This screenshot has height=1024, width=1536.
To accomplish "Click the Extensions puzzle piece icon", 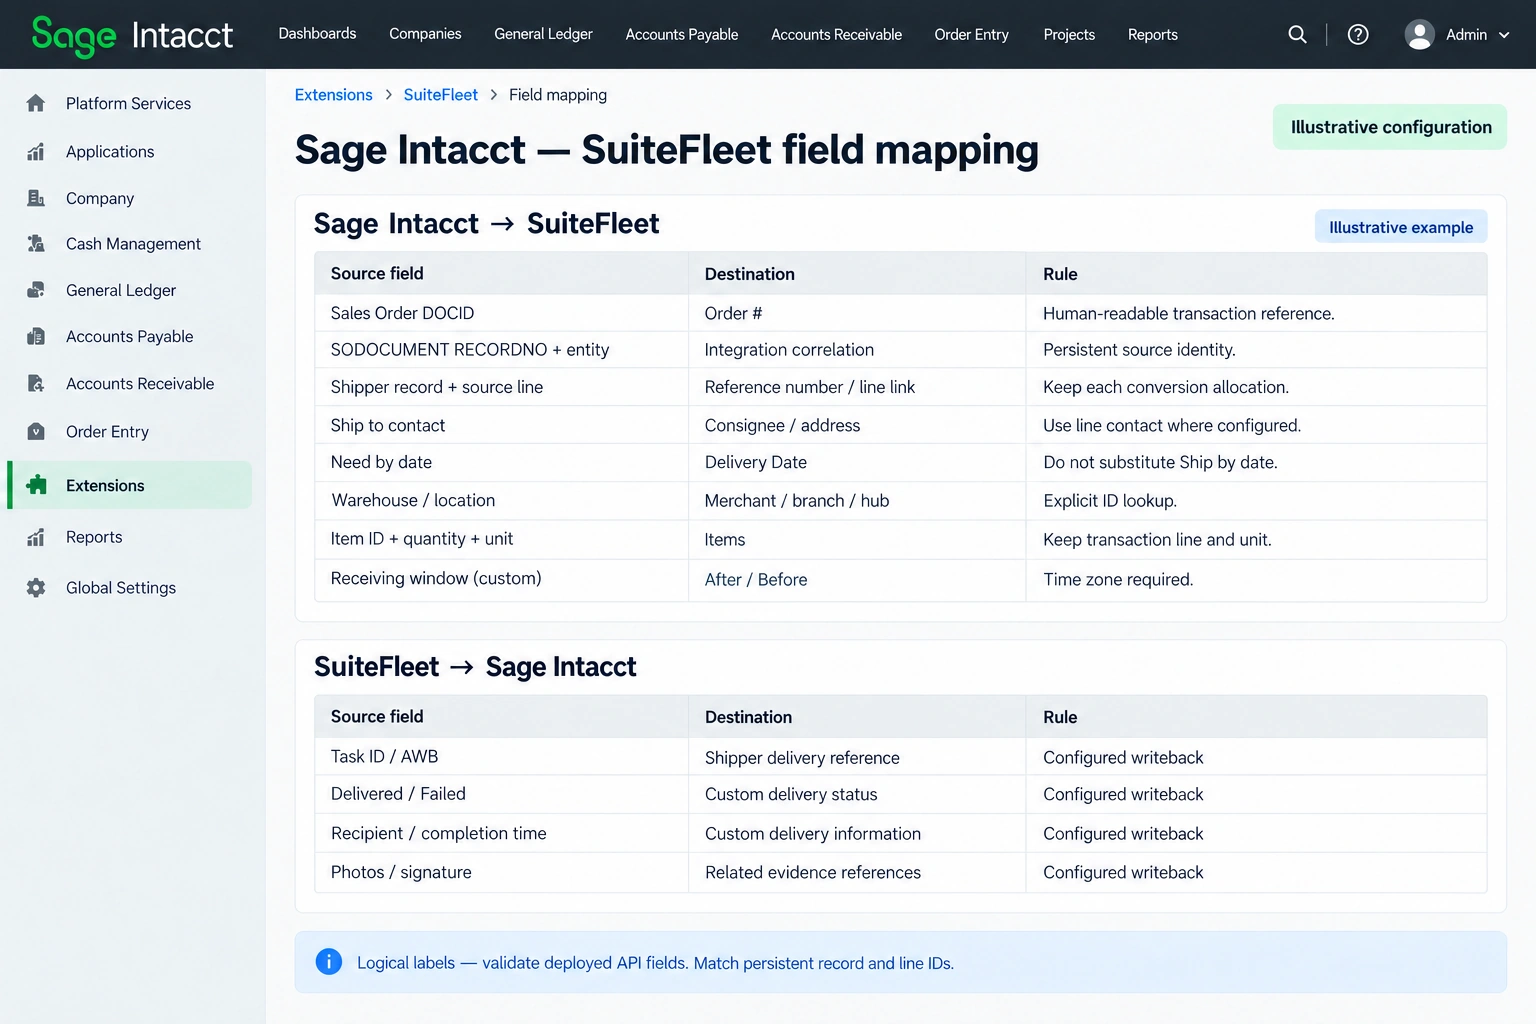I will pyautogui.click(x=37, y=485).
